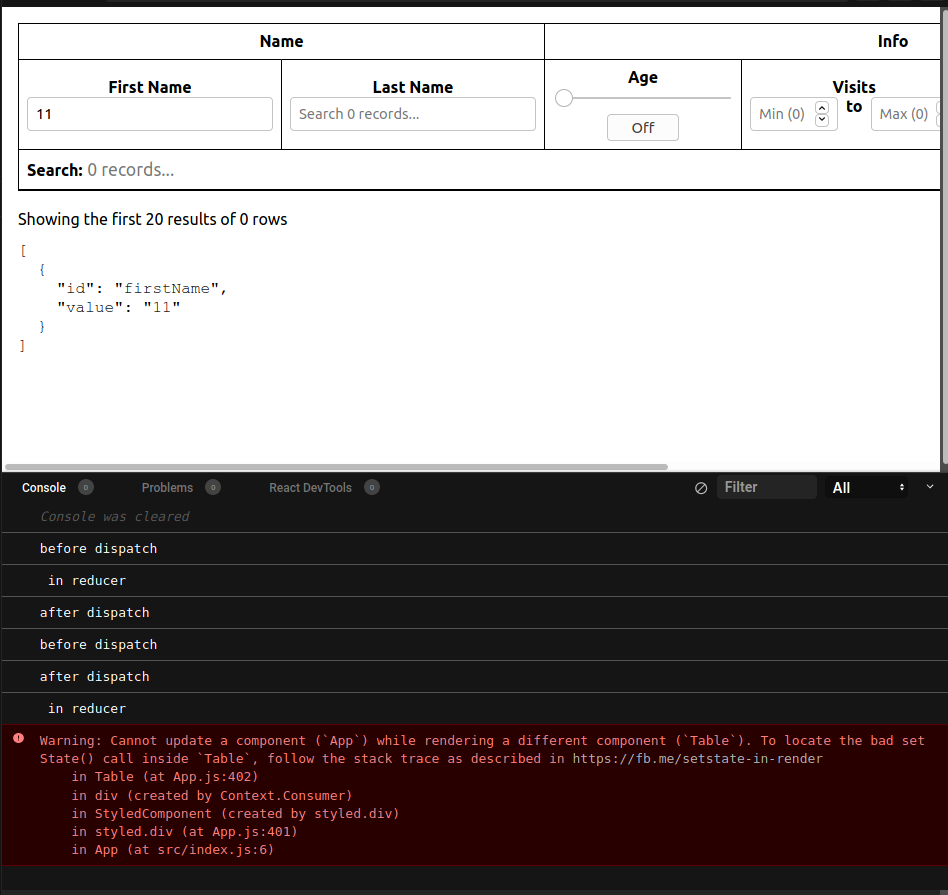Click the Max (0) visits input
This screenshot has height=895, width=948.
pyautogui.click(x=905, y=114)
